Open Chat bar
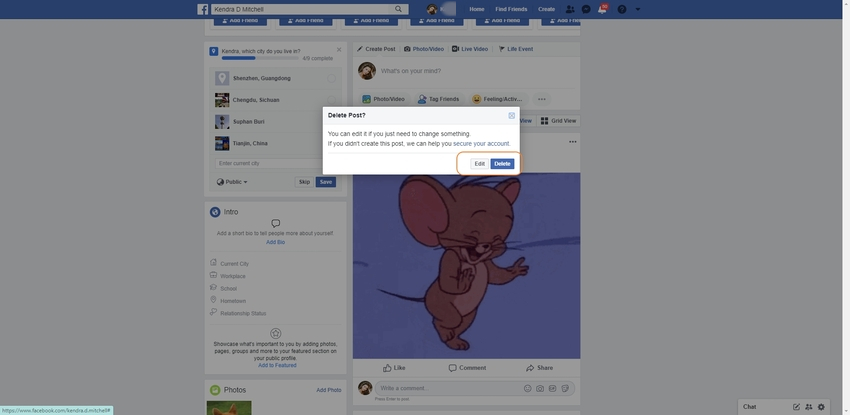 pos(750,407)
